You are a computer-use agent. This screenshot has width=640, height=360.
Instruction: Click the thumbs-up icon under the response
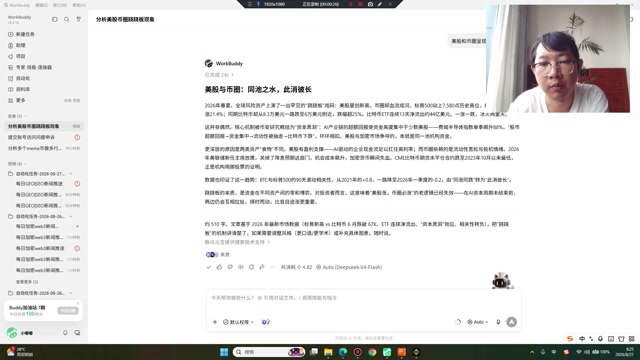coord(219,267)
